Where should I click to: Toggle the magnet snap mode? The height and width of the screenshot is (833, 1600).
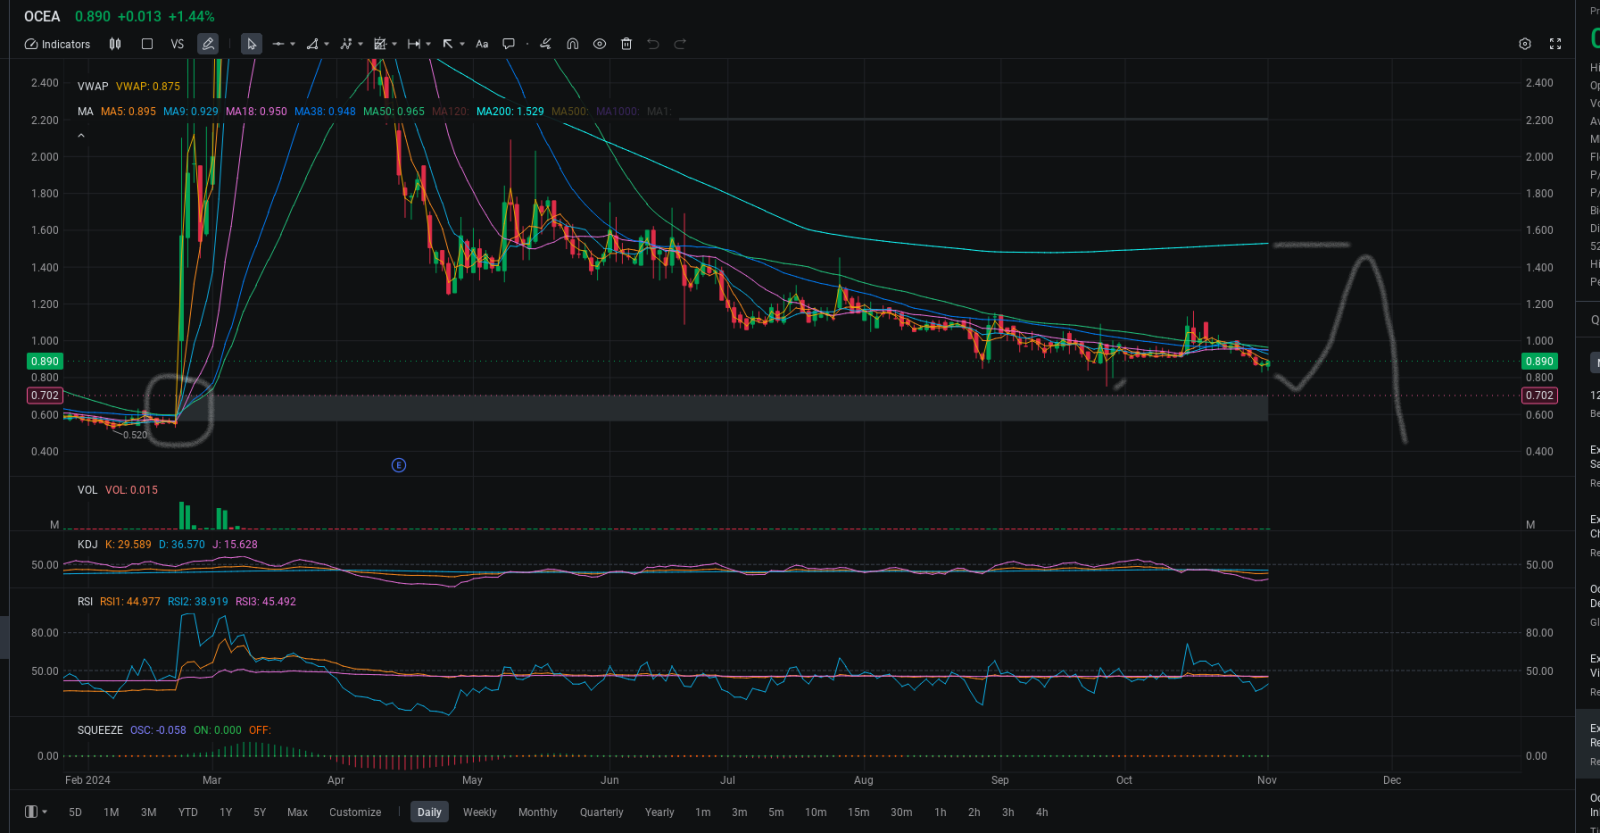pyautogui.click(x=573, y=44)
